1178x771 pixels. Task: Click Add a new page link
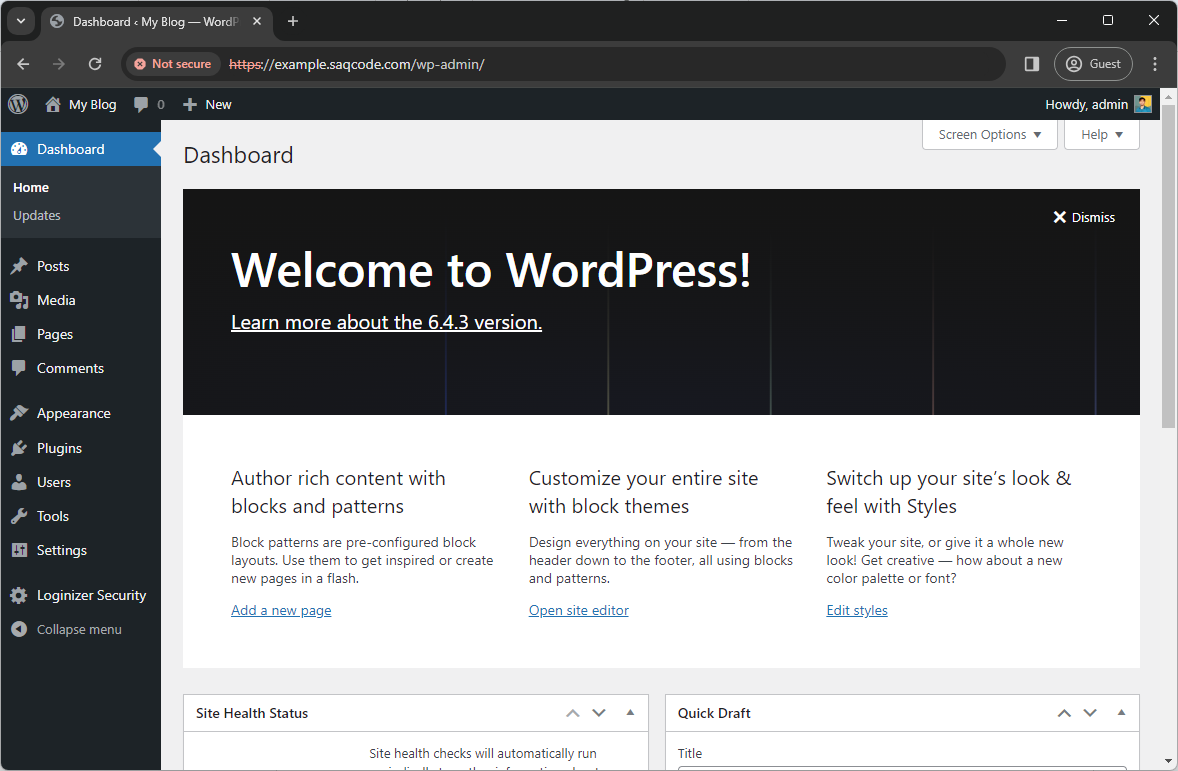pos(281,610)
